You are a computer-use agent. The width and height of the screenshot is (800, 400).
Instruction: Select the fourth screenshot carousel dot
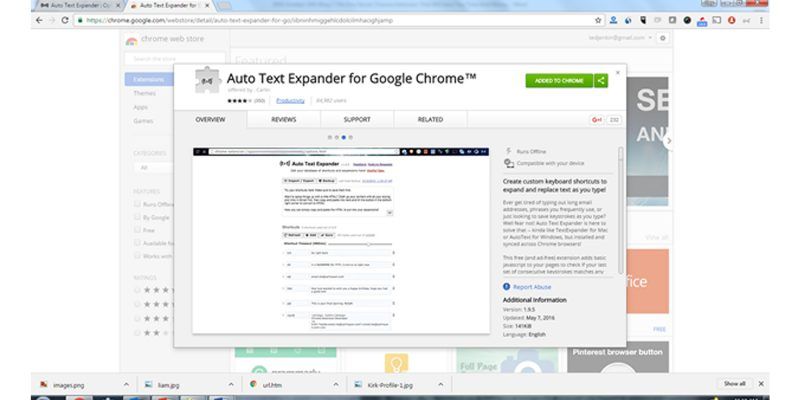point(351,137)
